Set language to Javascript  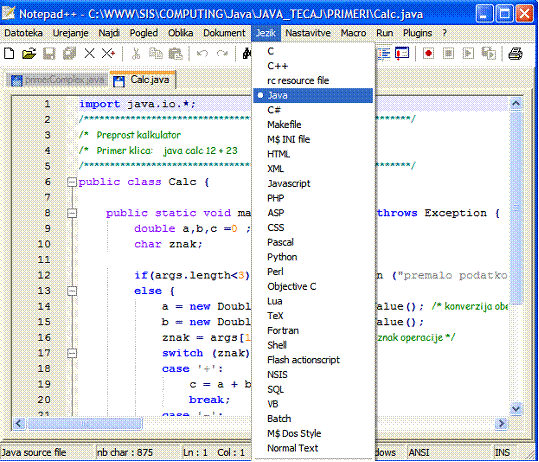pyautogui.click(x=313, y=184)
